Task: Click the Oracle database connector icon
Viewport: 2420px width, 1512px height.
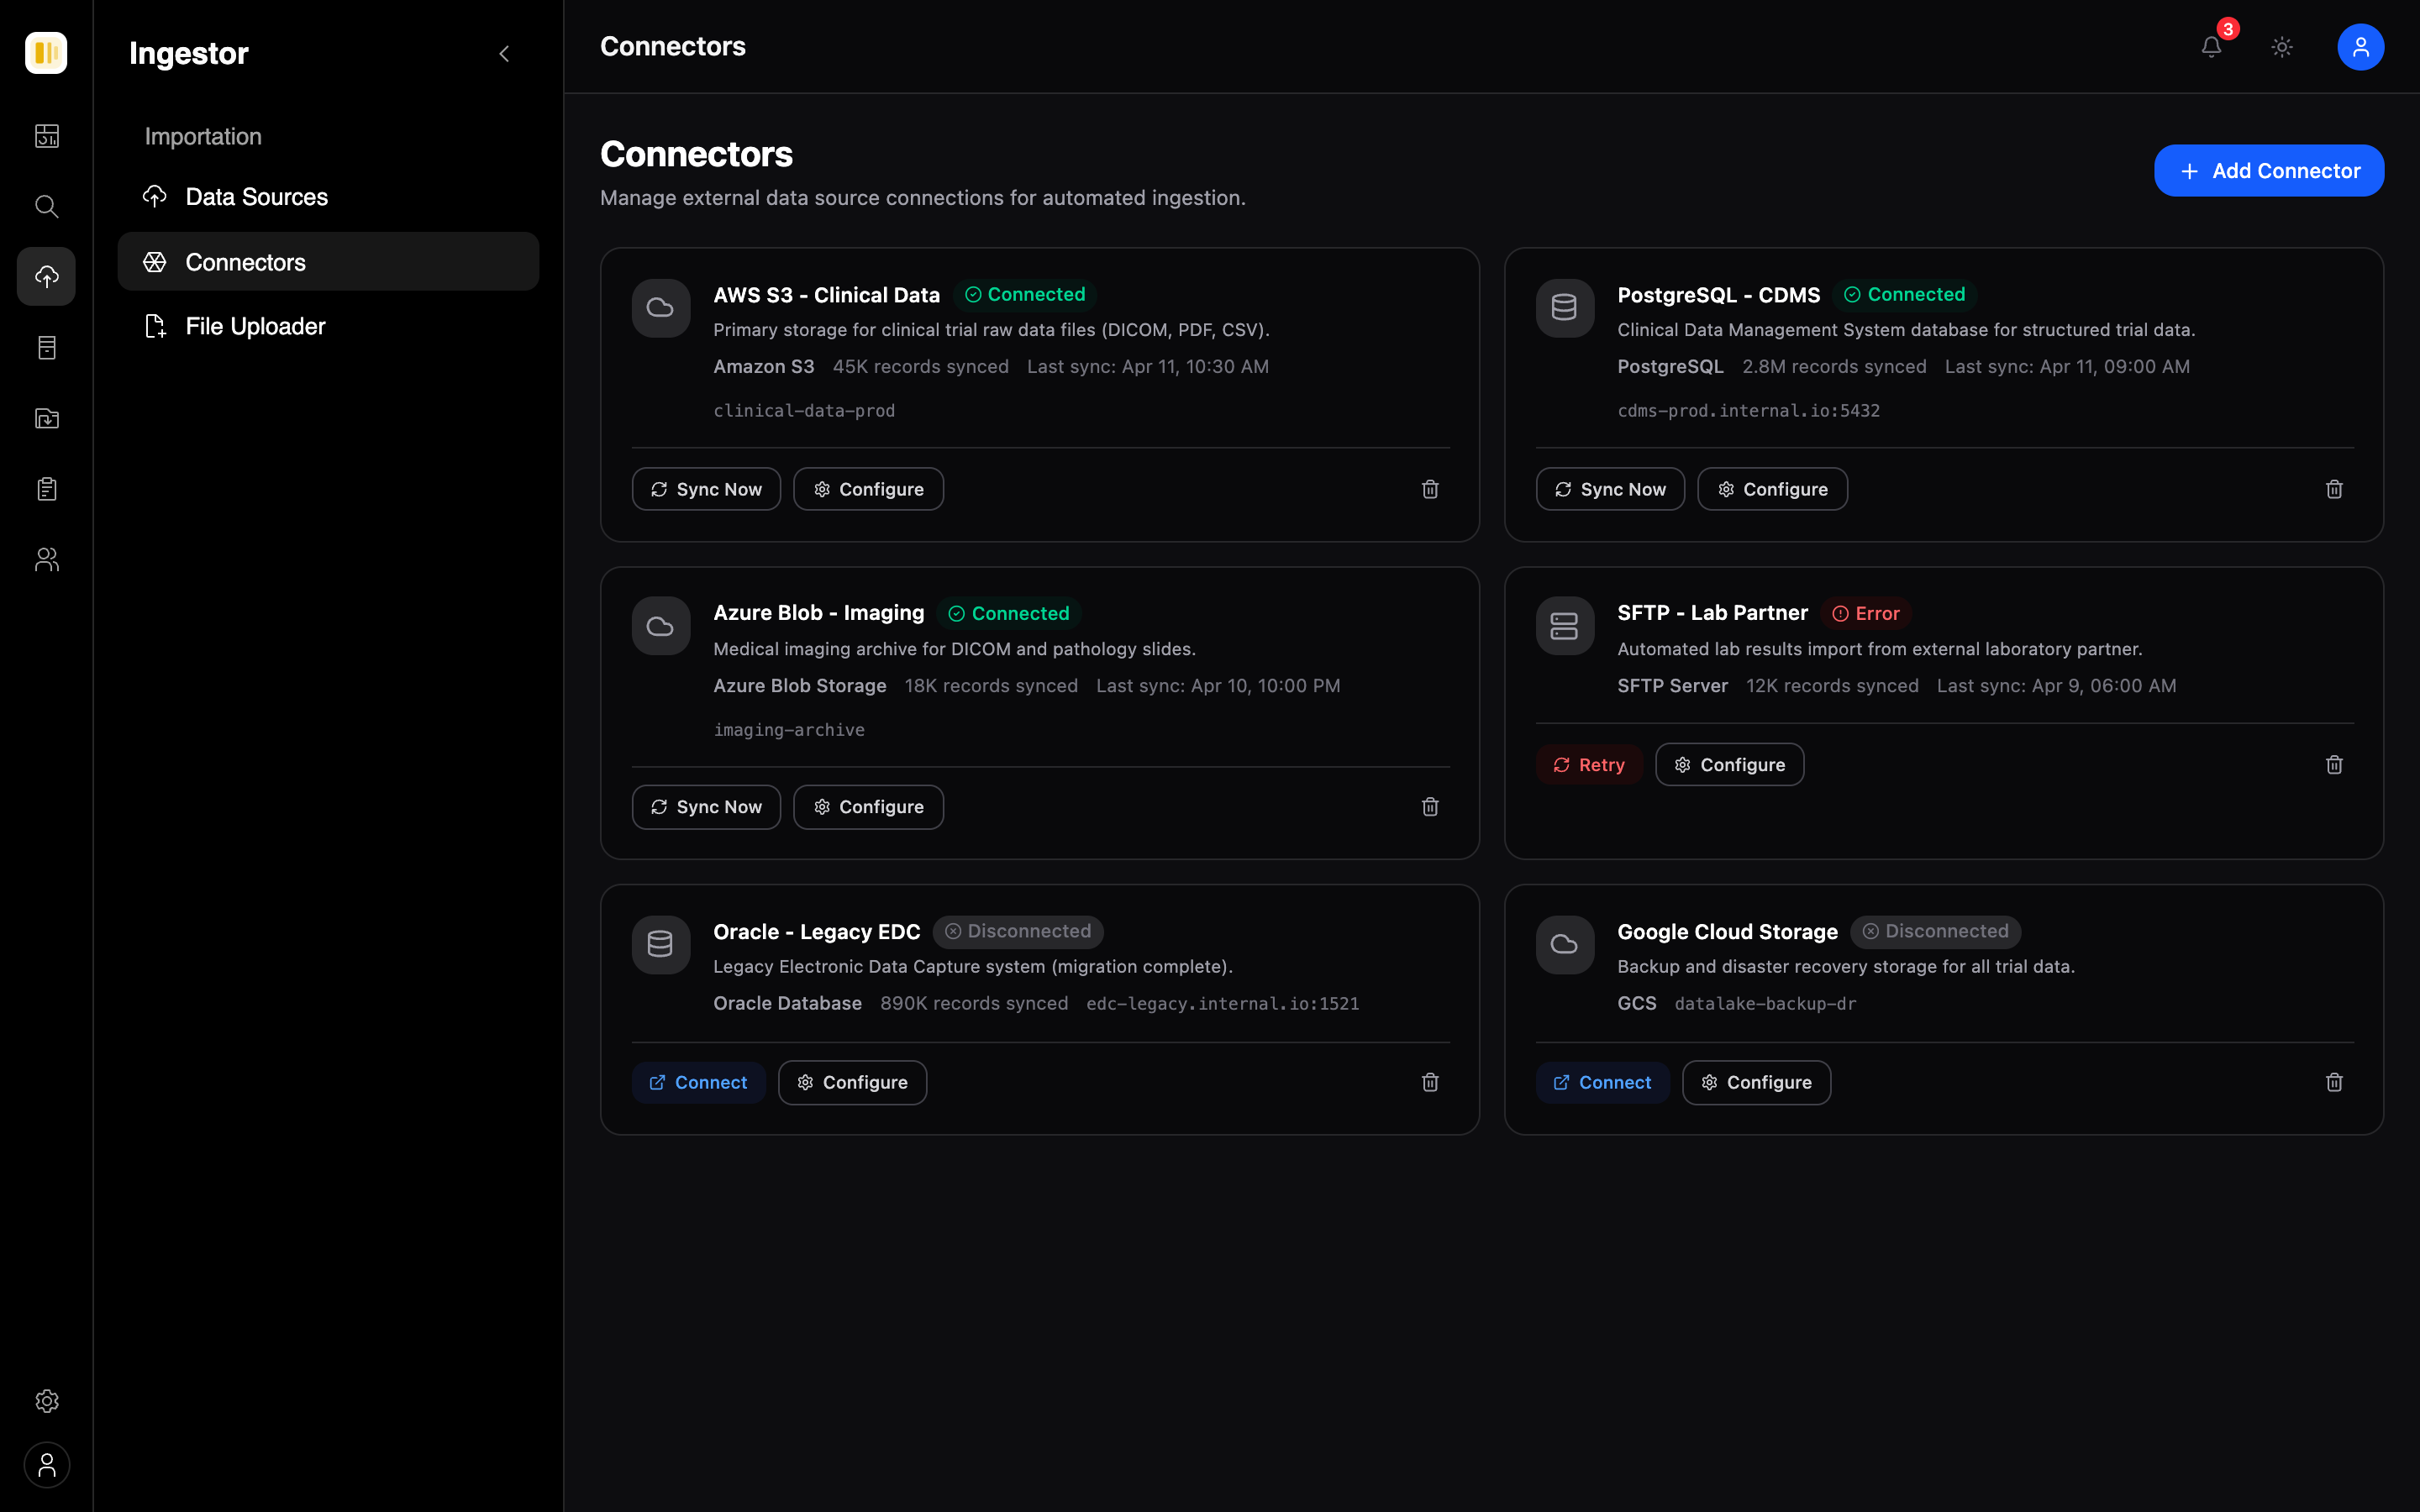Action: tap(660, 944)
